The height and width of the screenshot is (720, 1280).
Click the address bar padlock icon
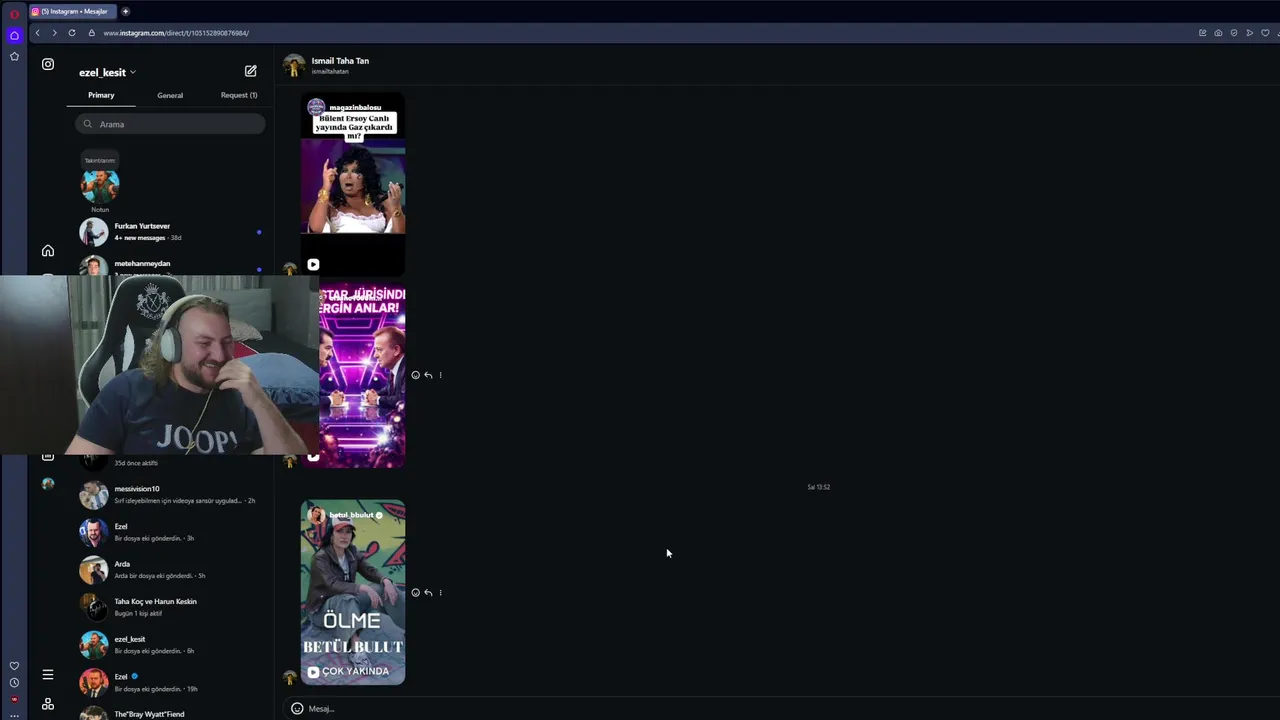tap(92, 33)
